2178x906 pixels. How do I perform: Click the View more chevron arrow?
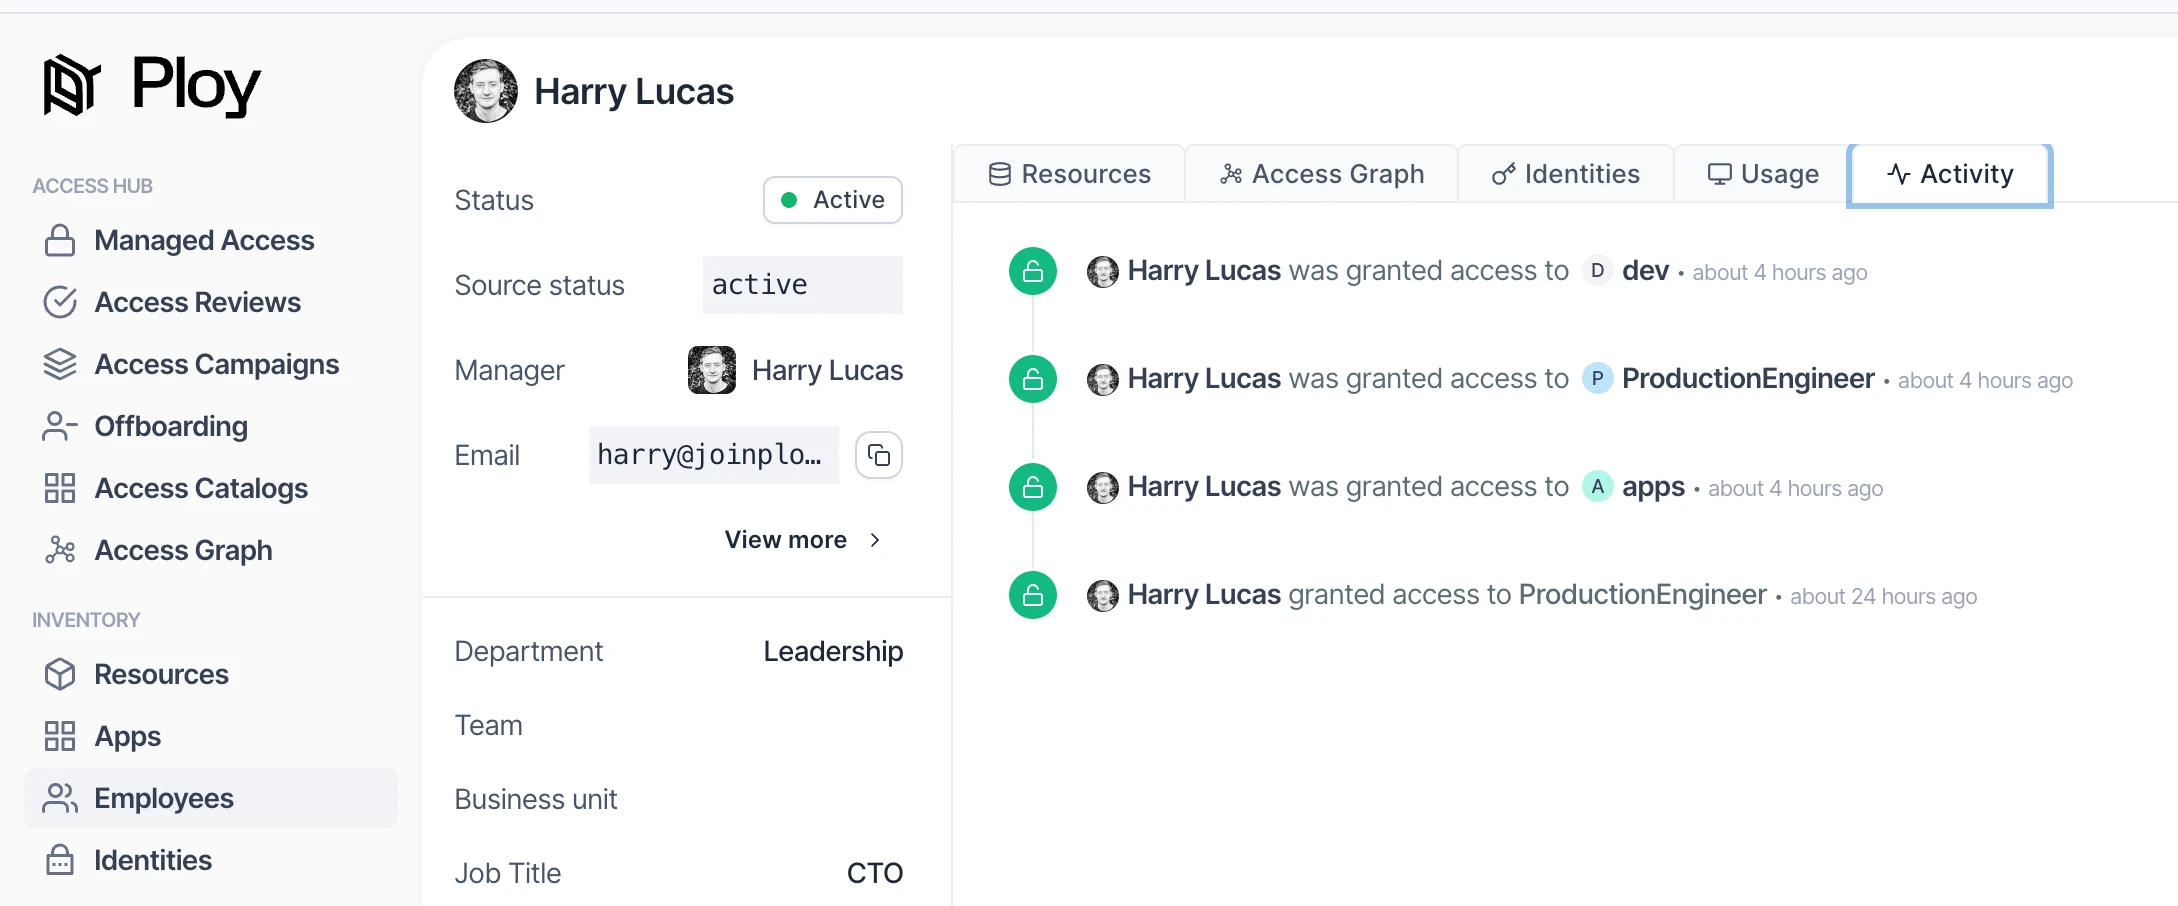point(875,540)
